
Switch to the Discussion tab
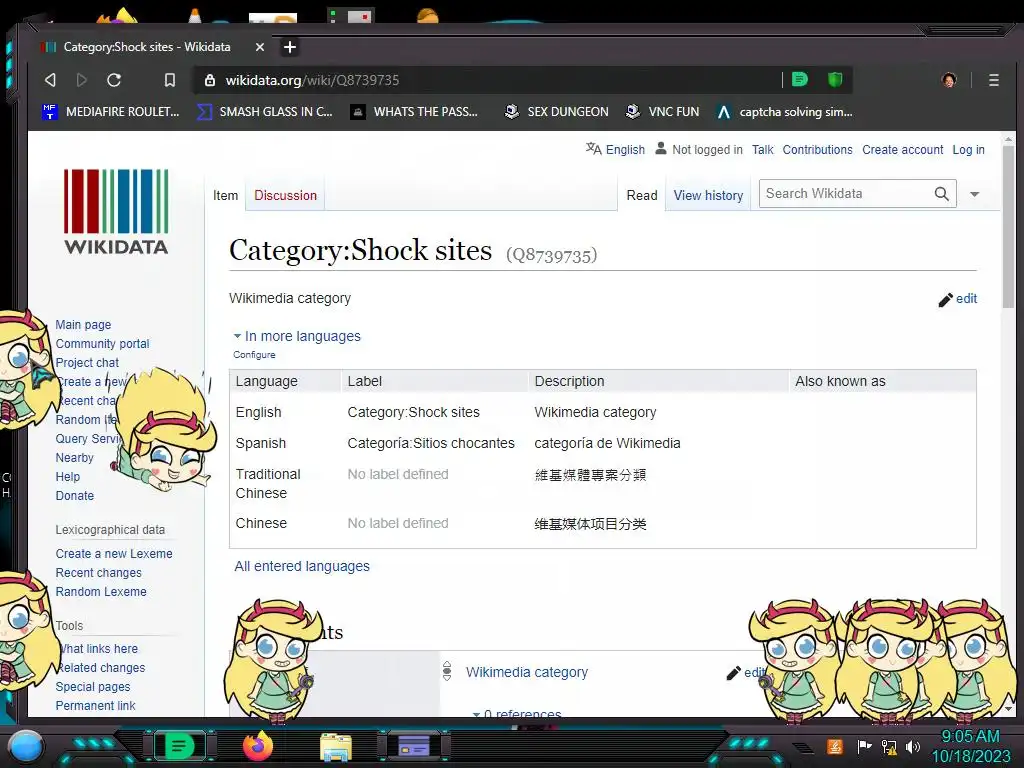tap(285, 195)
